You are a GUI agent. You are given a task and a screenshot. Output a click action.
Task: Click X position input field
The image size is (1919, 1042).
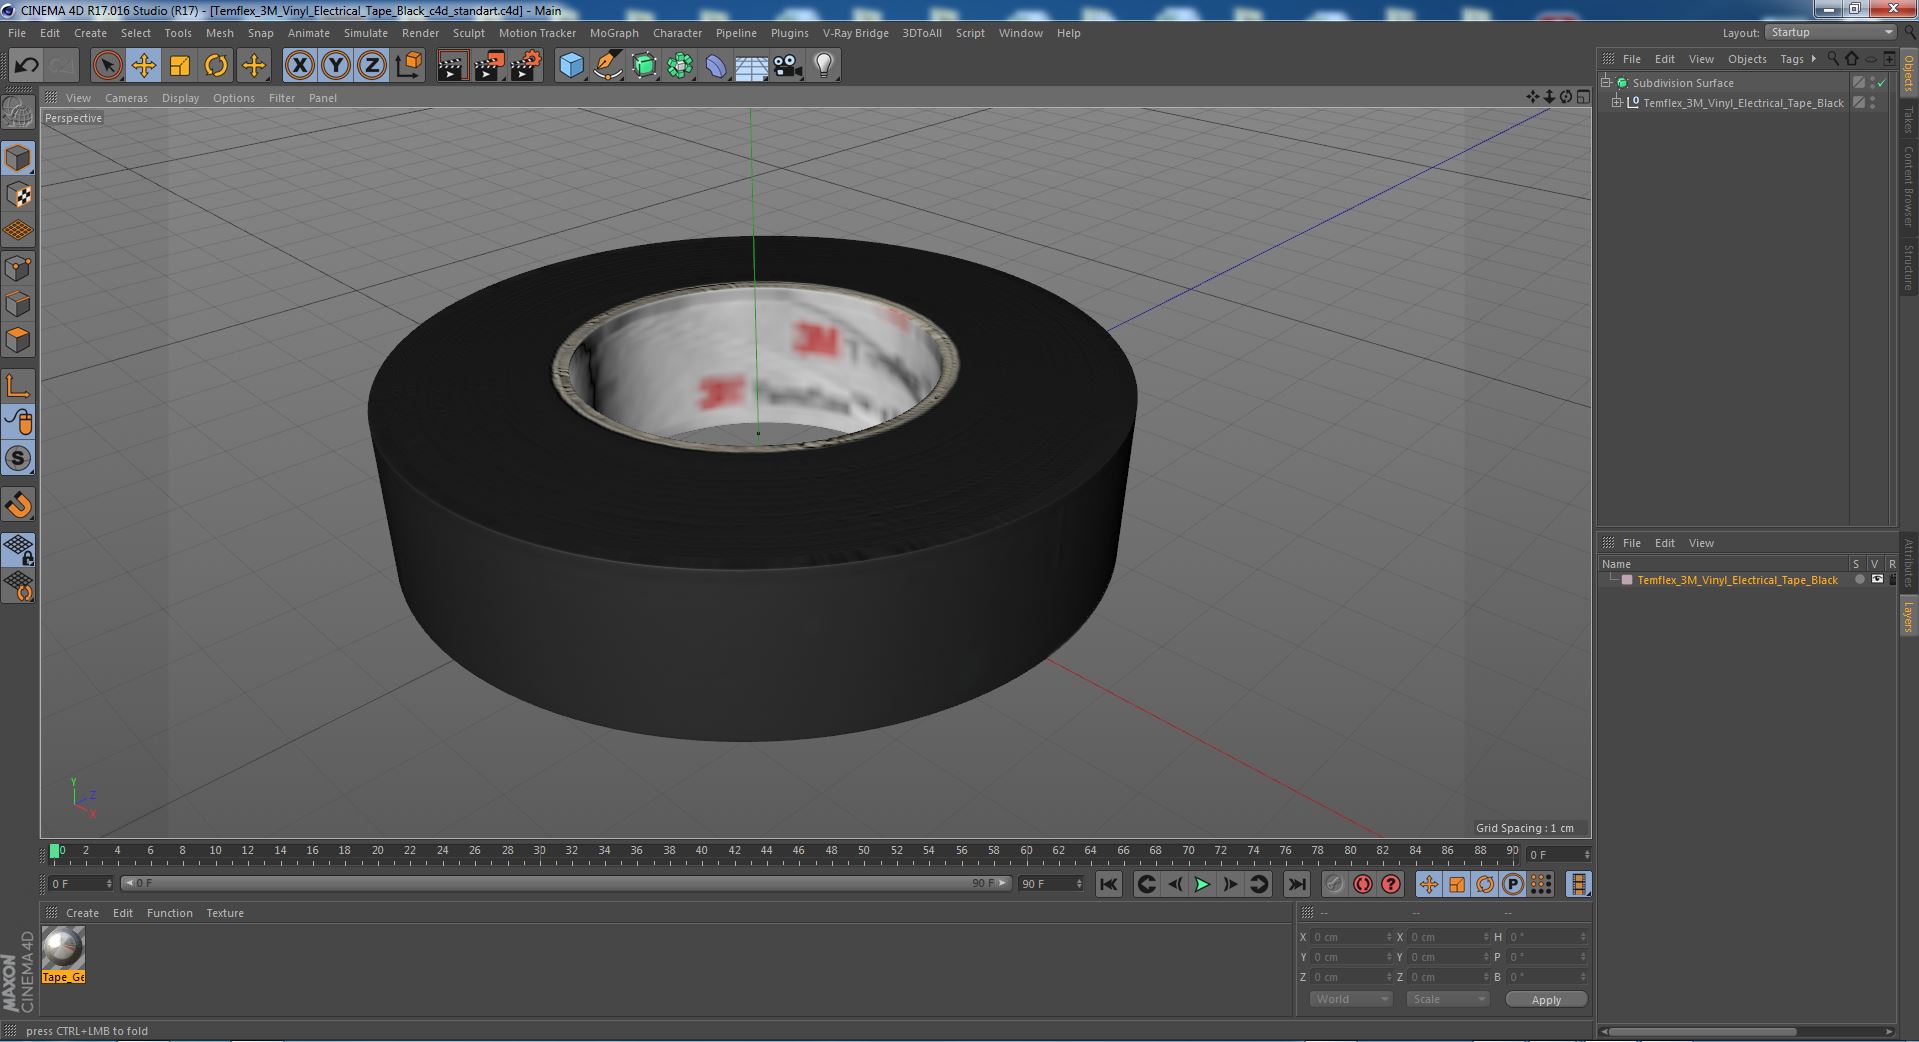(x=1351, y=937)
